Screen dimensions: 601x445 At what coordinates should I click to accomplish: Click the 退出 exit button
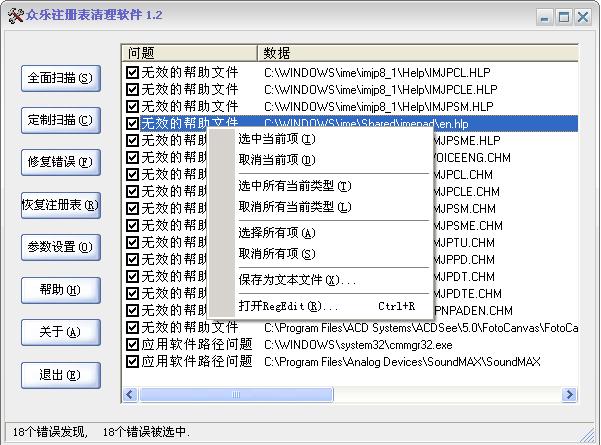click(60, 375)
